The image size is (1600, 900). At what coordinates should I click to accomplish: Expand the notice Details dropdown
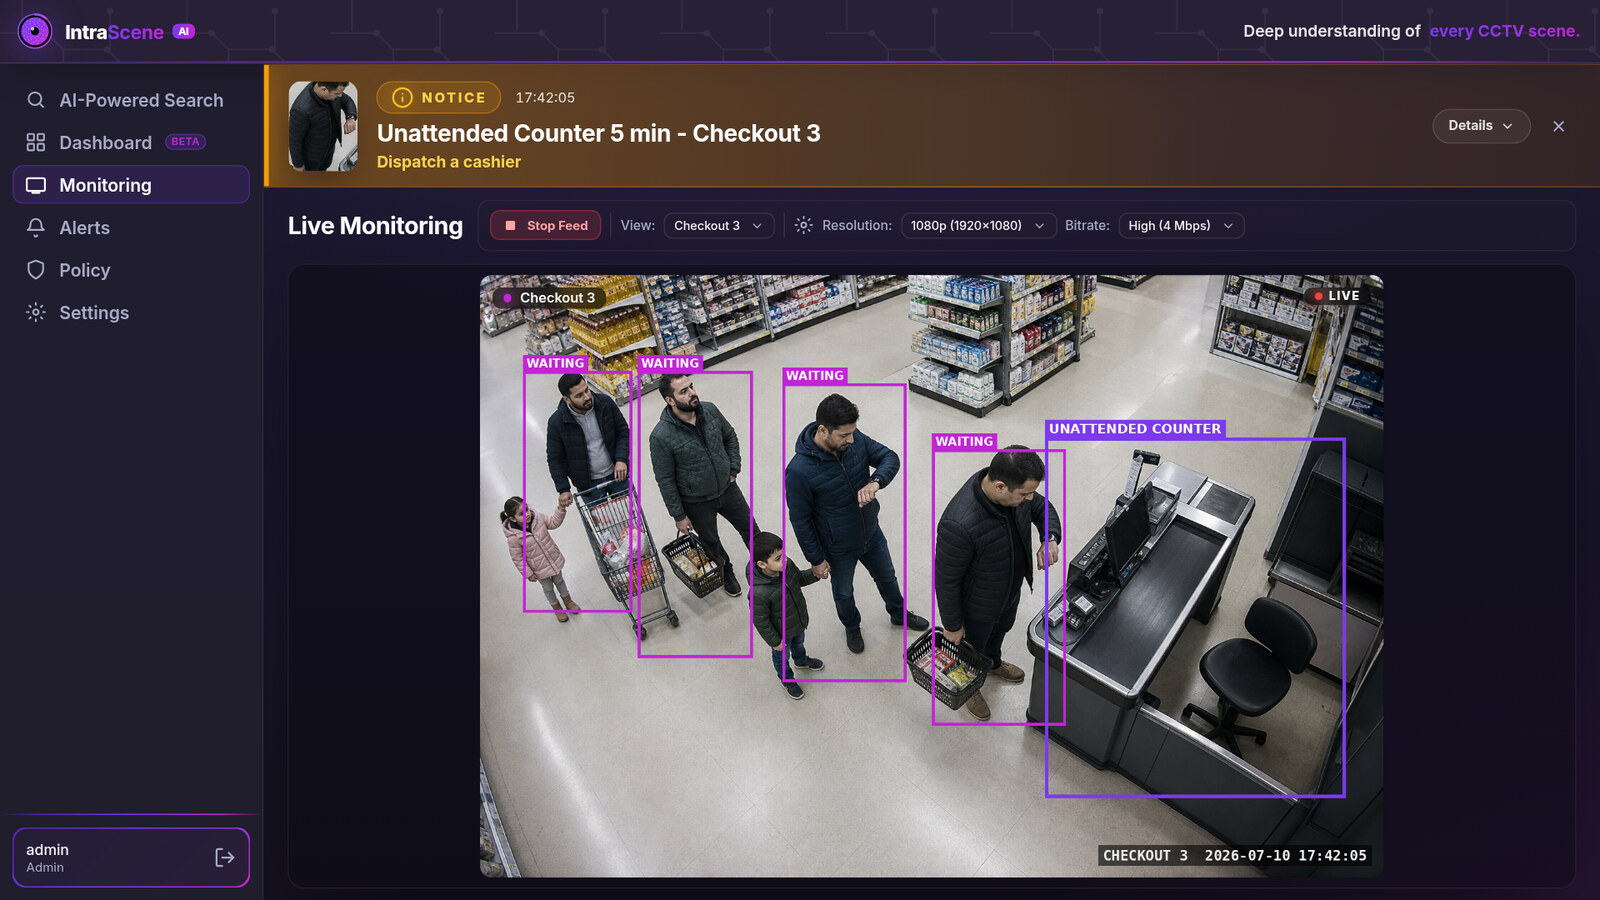pyautogui.click(x=1481, y=126)
